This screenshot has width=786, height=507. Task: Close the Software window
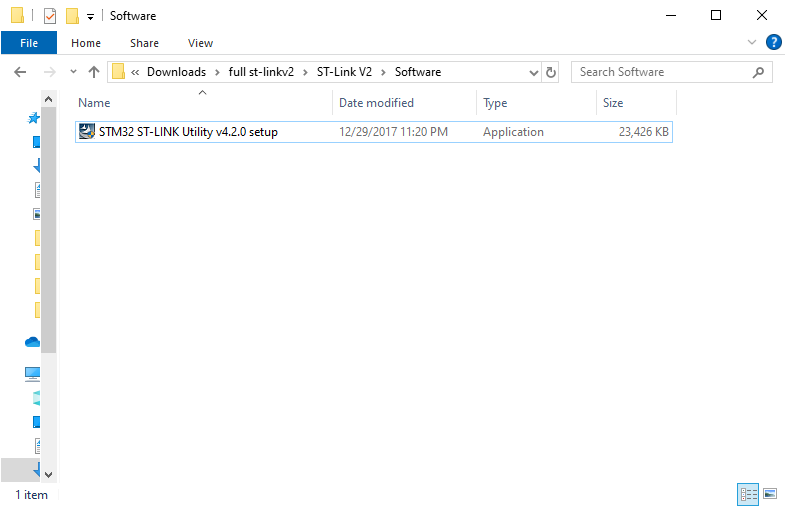tap(761, 16)
